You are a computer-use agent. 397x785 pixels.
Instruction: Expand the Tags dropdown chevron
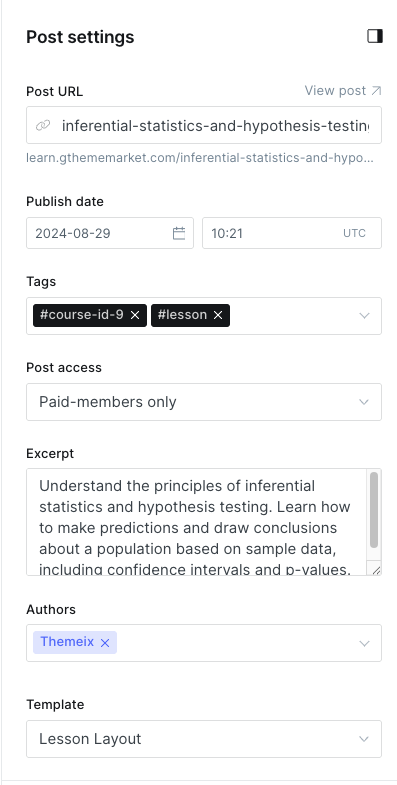point(364,316)
